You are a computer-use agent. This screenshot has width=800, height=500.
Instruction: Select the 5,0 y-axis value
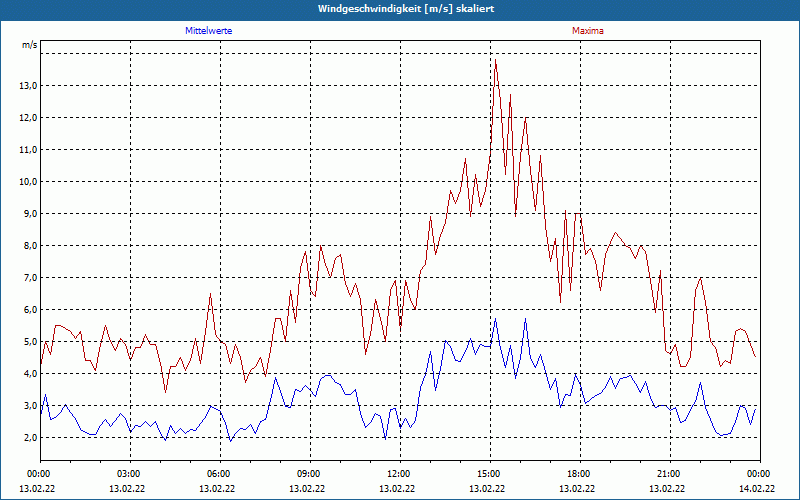pos(30,342)
